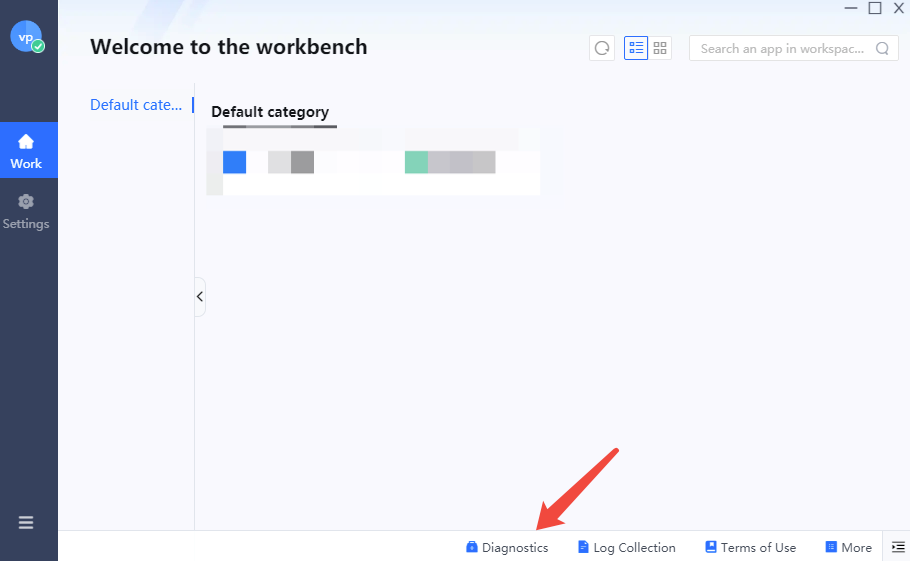Viewport: 910px width, 561px height.
Task: View the Terms of Use
Action: pyautogui.click(x=750, y=547)
